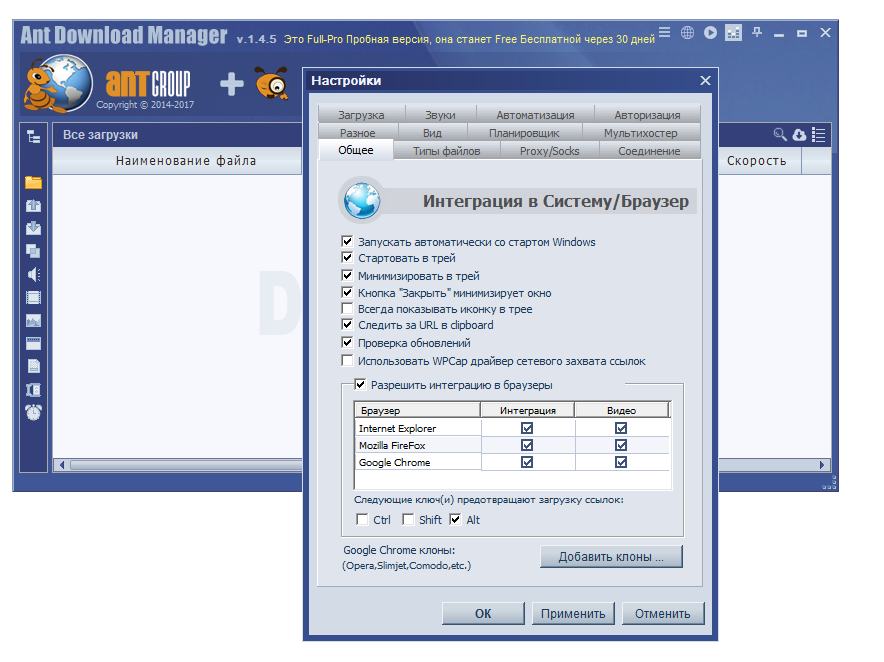Select the application window category icon
Screen dimensions: 884x662
pyautogui.click(x=33, y=343)
